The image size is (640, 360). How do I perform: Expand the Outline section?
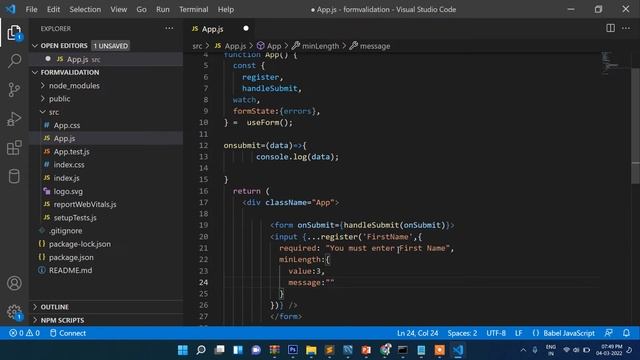(106, 307)
